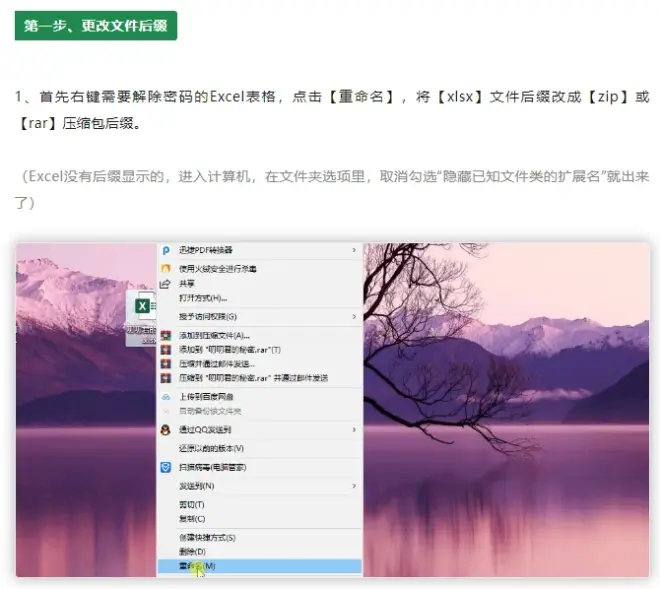Click 创建快捷方式(S) menu entry
This screenshot has height=589, width=660.
207,538
